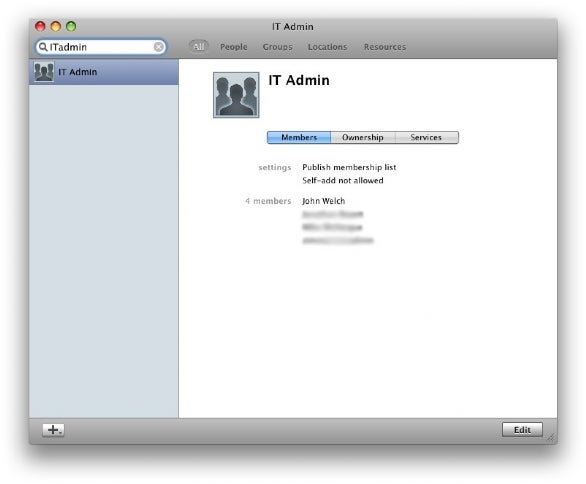Show All directory entries
Viewport: 586px width, 484px height.
[198, 47]
